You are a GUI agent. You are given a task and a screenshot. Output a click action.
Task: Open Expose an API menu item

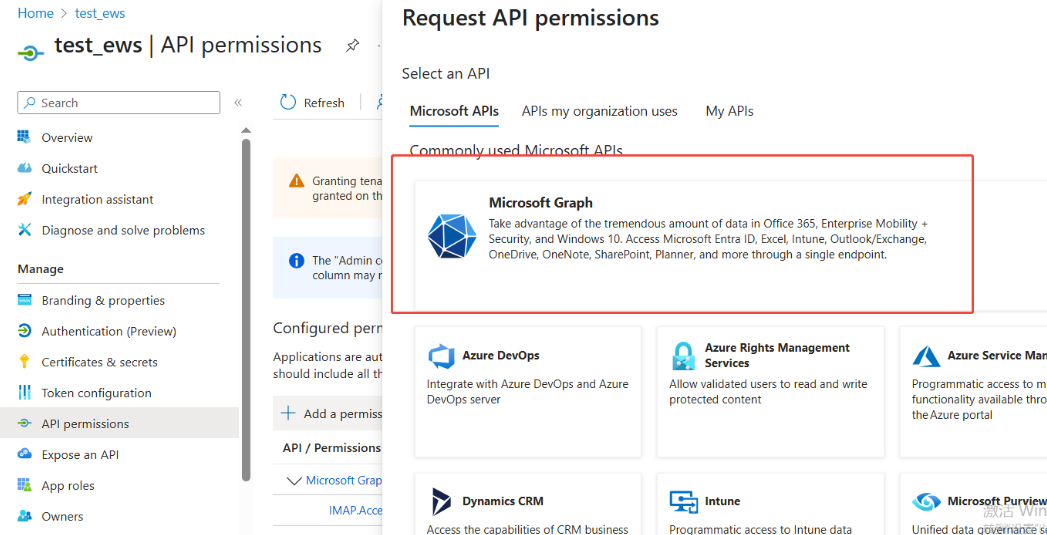(x=80, y=455)
